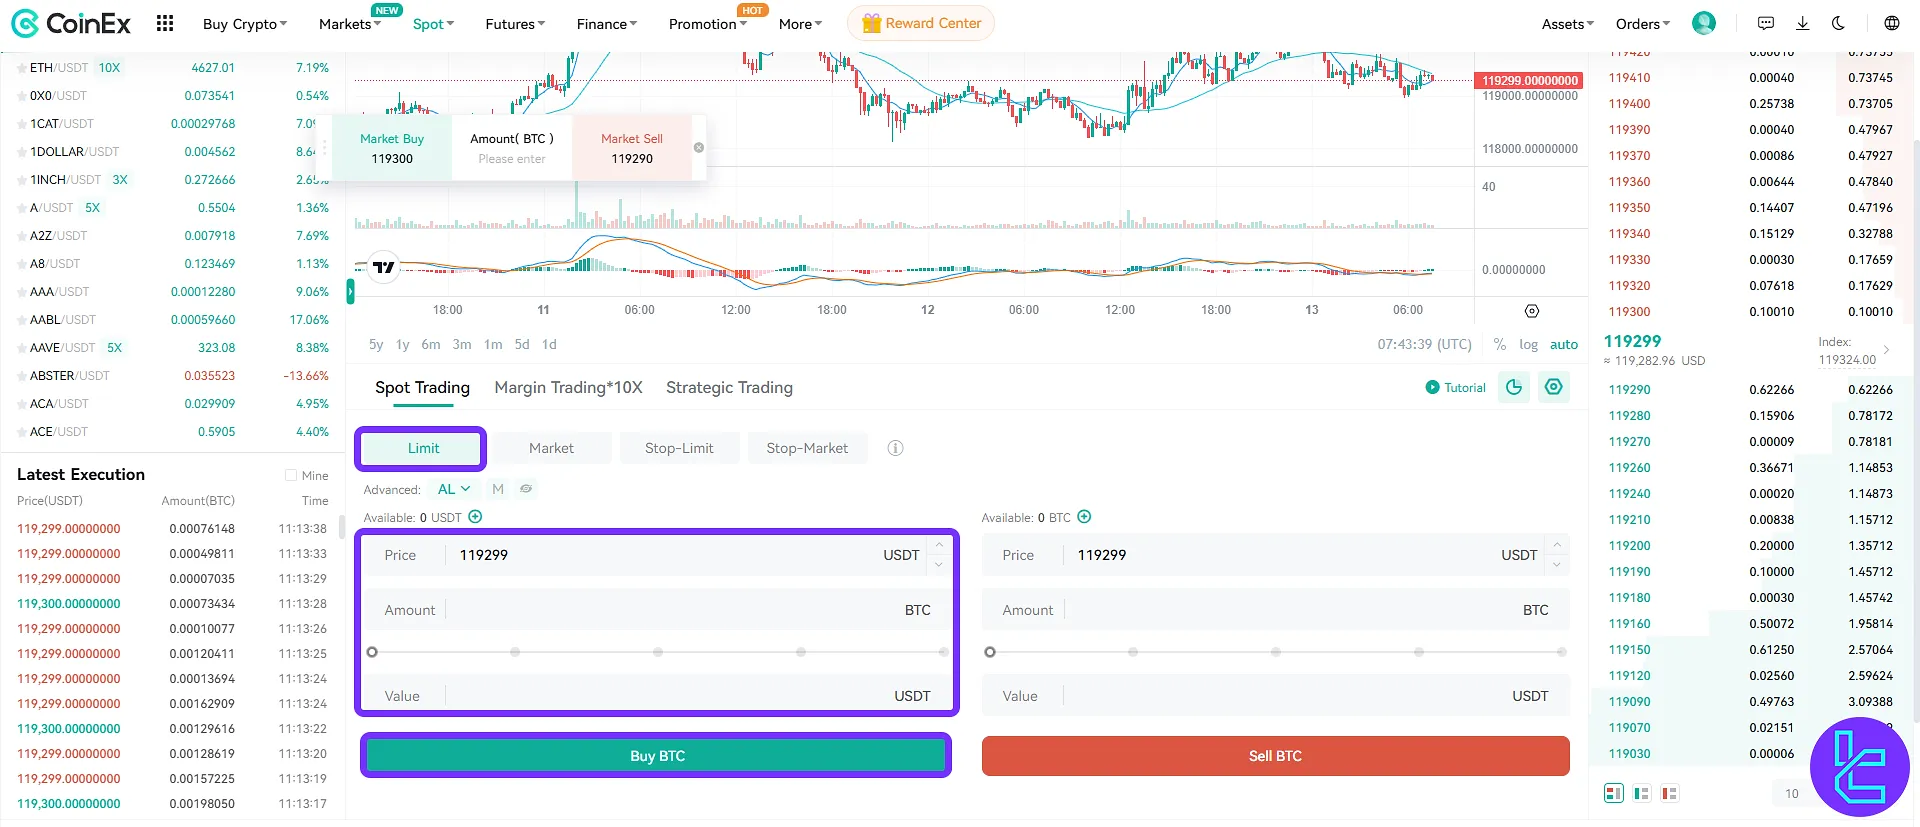
Task: Select the Market order type
Action: click(551, 448)
